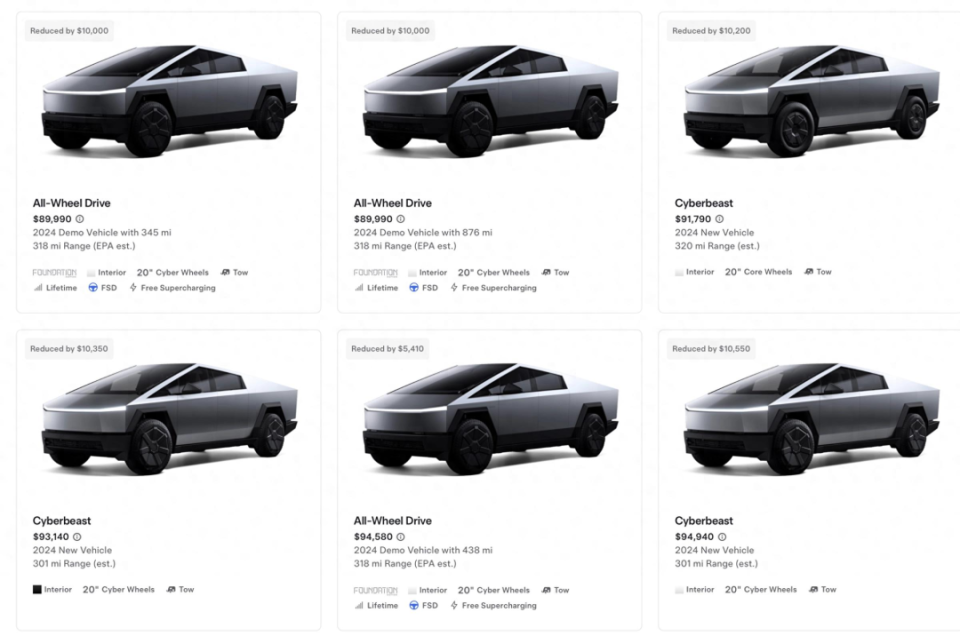Open All-Wheel Drive listing with 876 mi

tap(392, 203)
